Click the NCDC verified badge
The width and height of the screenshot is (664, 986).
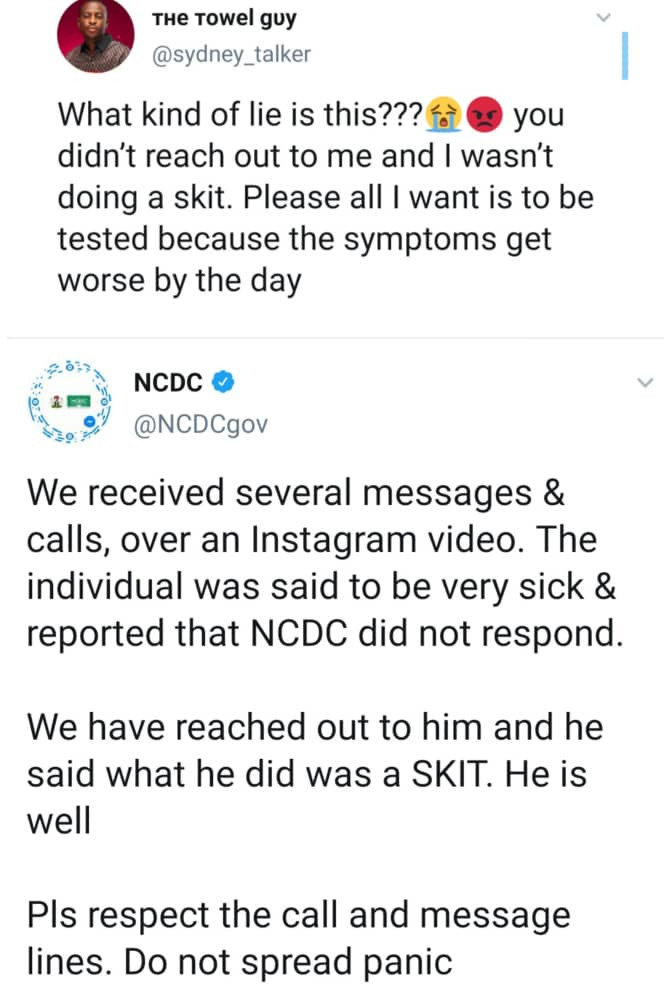(x=223, y=382)
